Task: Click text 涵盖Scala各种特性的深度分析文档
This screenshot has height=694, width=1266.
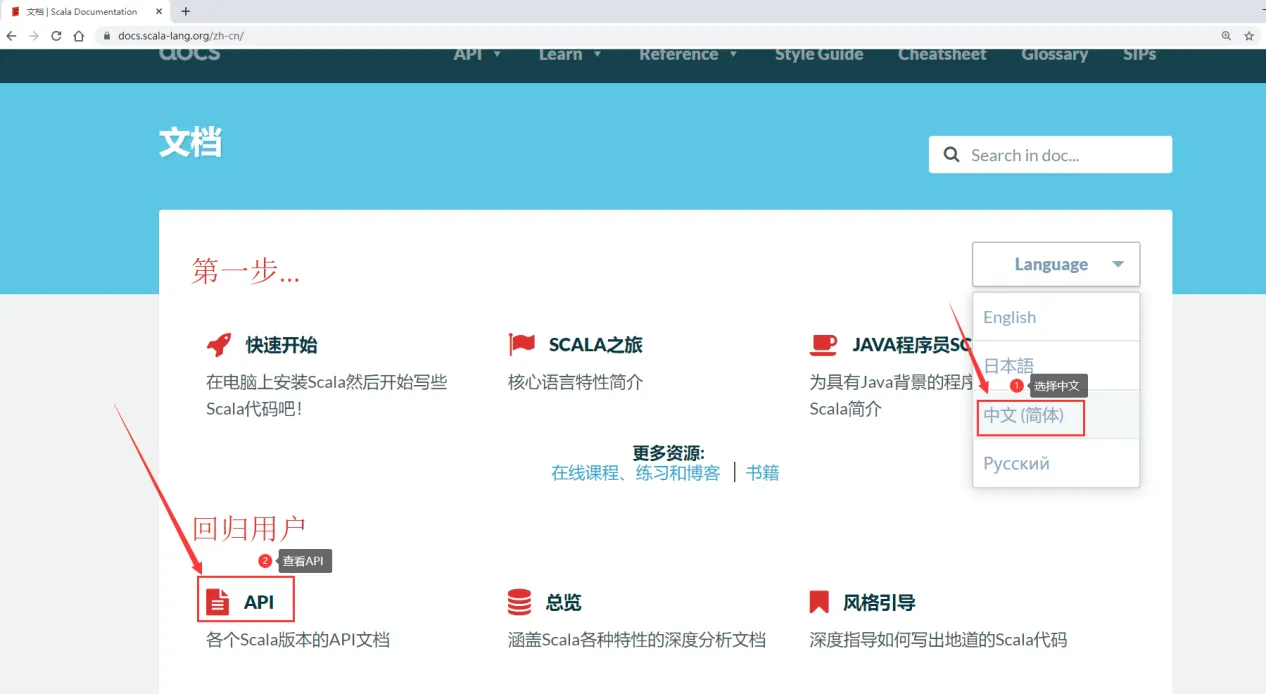Action: [x=637, y=640]
